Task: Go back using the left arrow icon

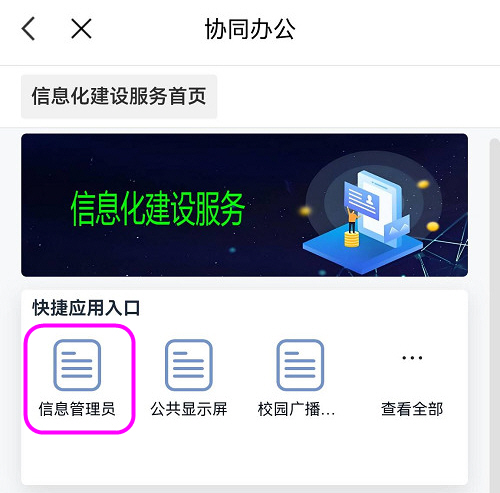Action: (x=28, y=29)
